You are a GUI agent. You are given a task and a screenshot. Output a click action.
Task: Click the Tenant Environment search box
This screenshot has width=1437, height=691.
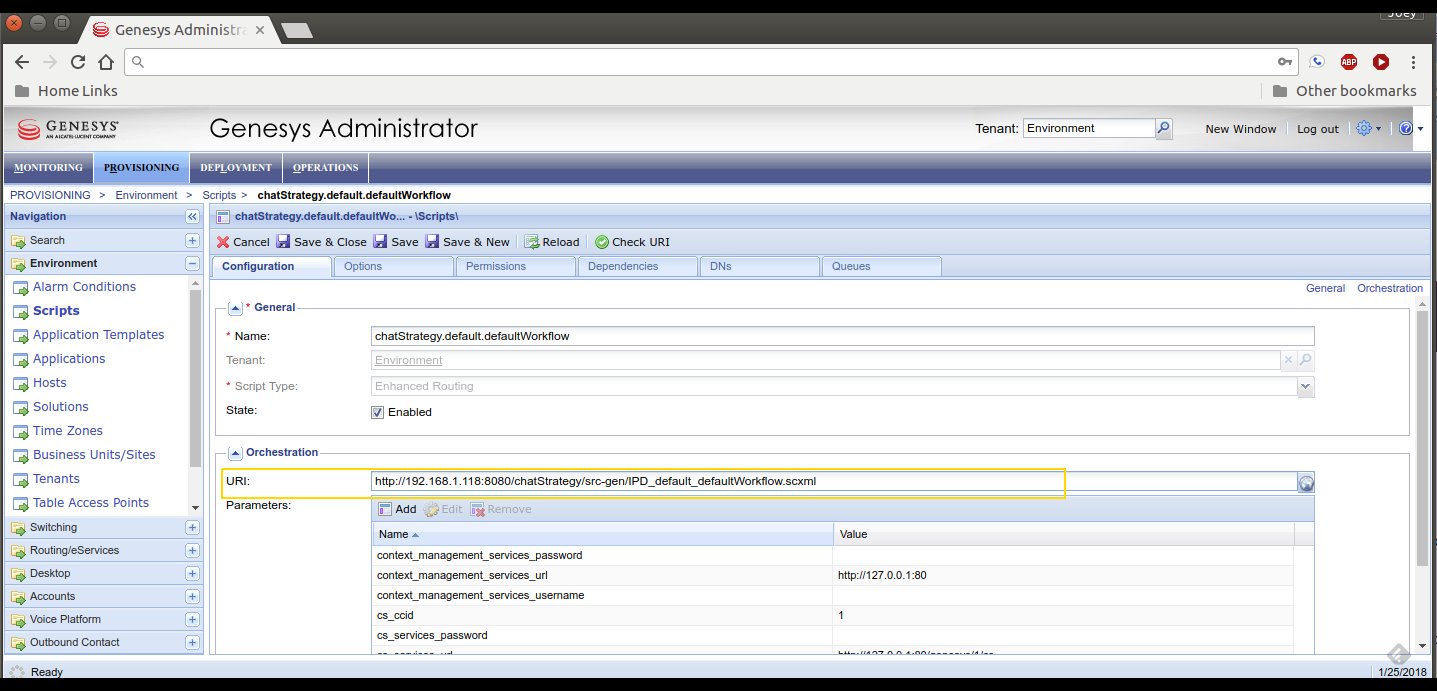(1088, 128)
